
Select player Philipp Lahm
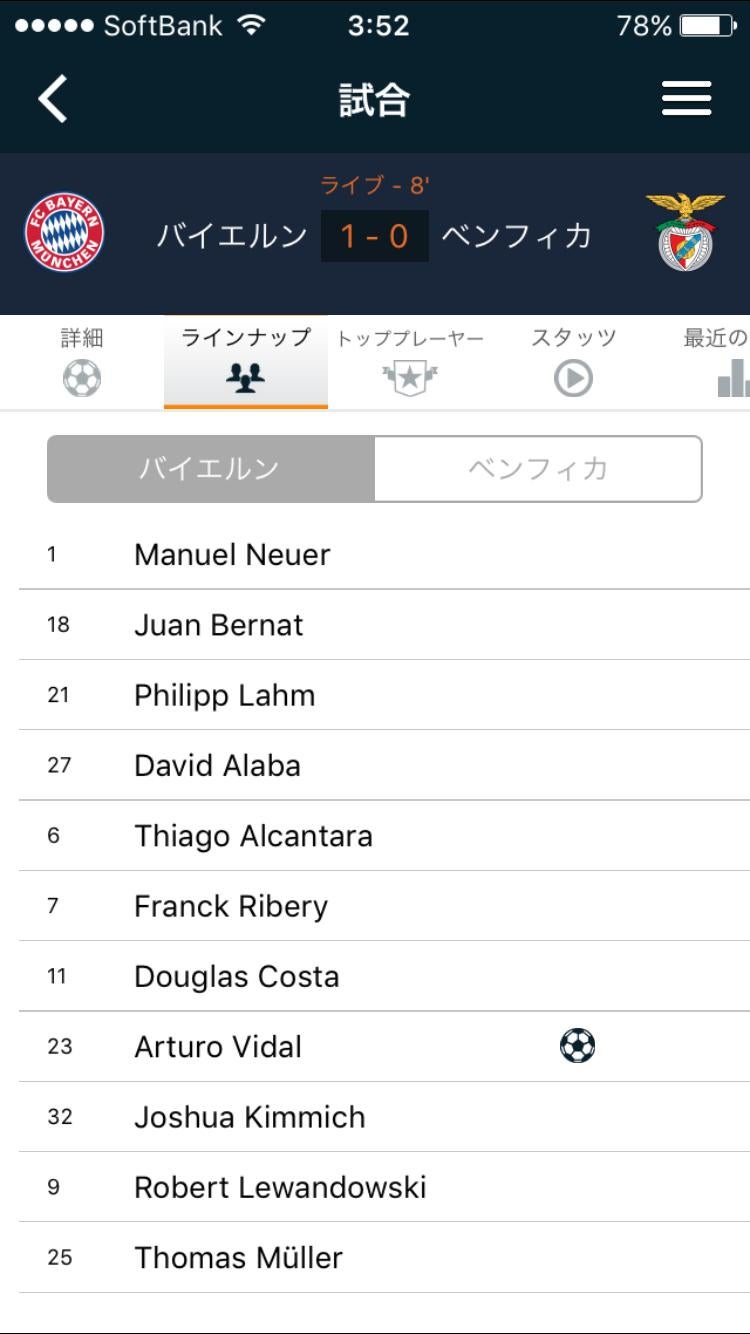[224, 695]
